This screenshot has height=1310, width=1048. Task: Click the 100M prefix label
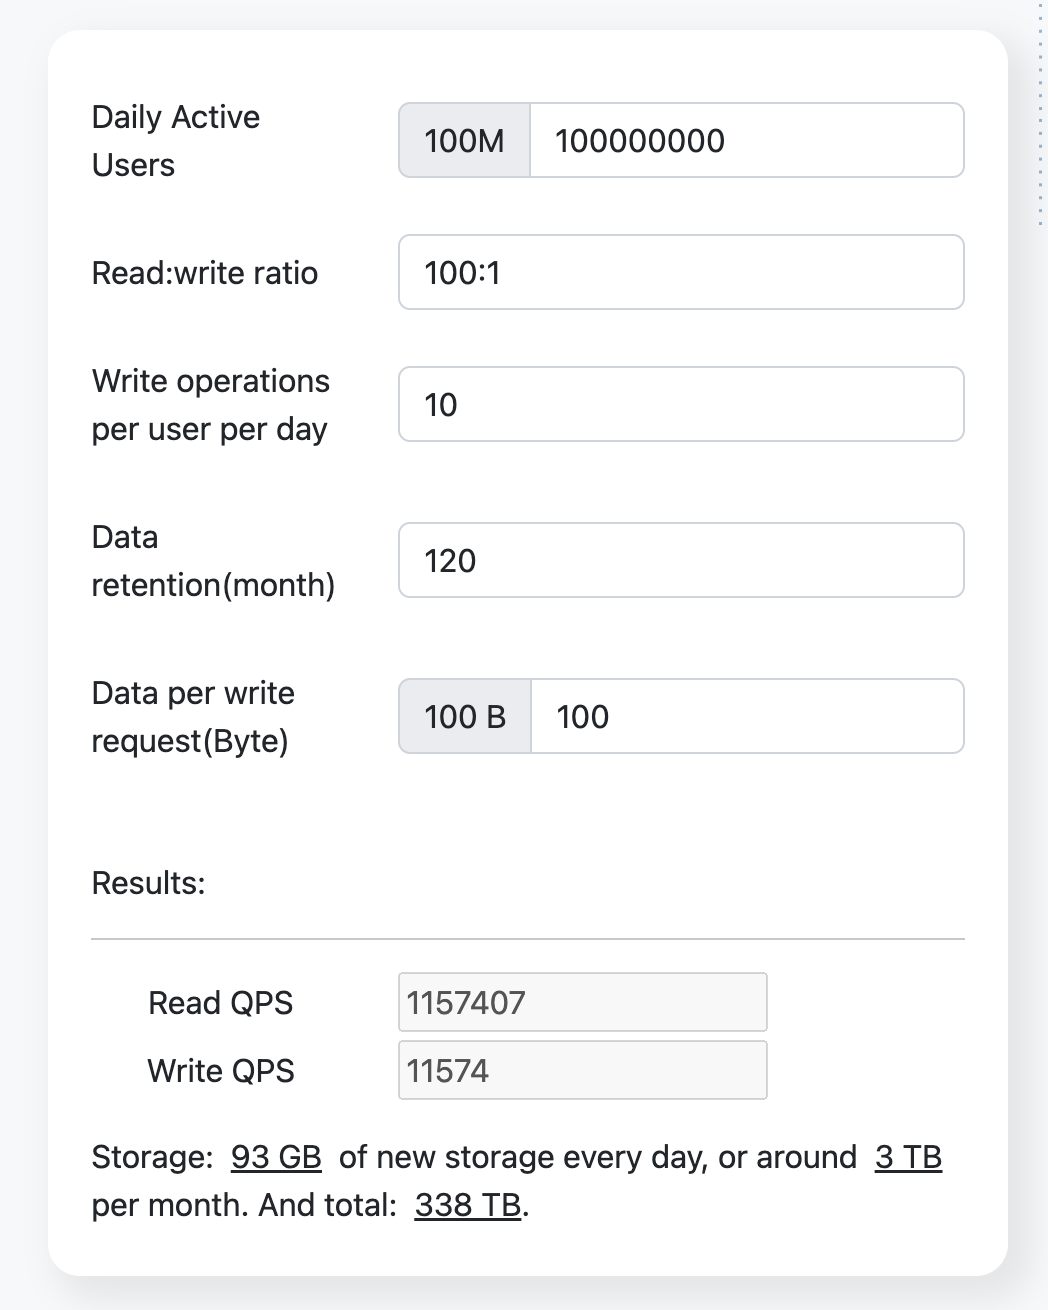[x=464, y=140]
